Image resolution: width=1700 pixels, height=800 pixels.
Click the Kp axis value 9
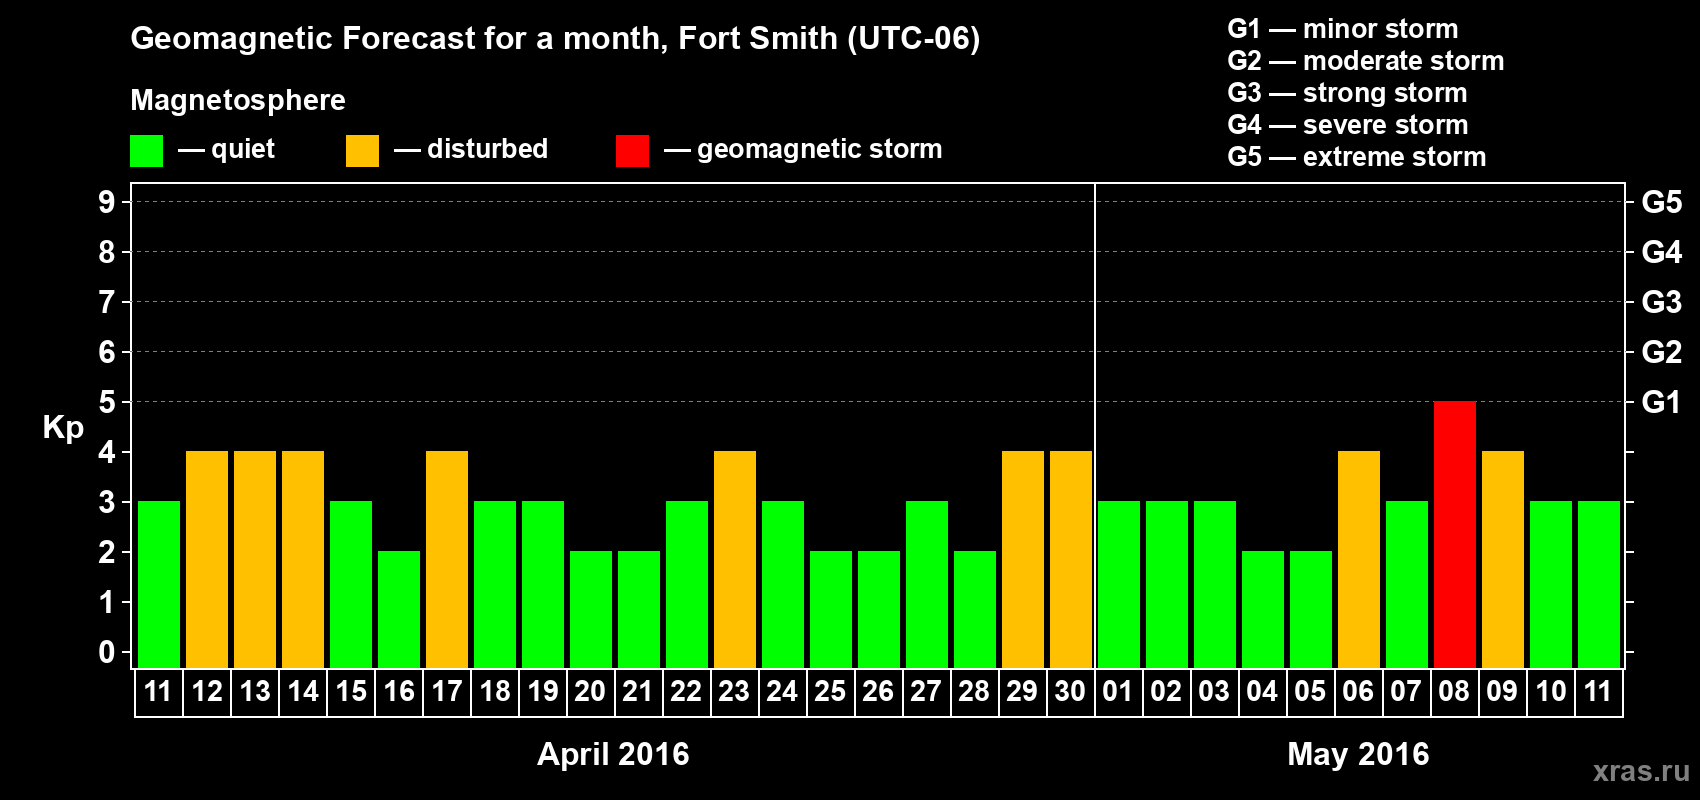pos(107,202)
